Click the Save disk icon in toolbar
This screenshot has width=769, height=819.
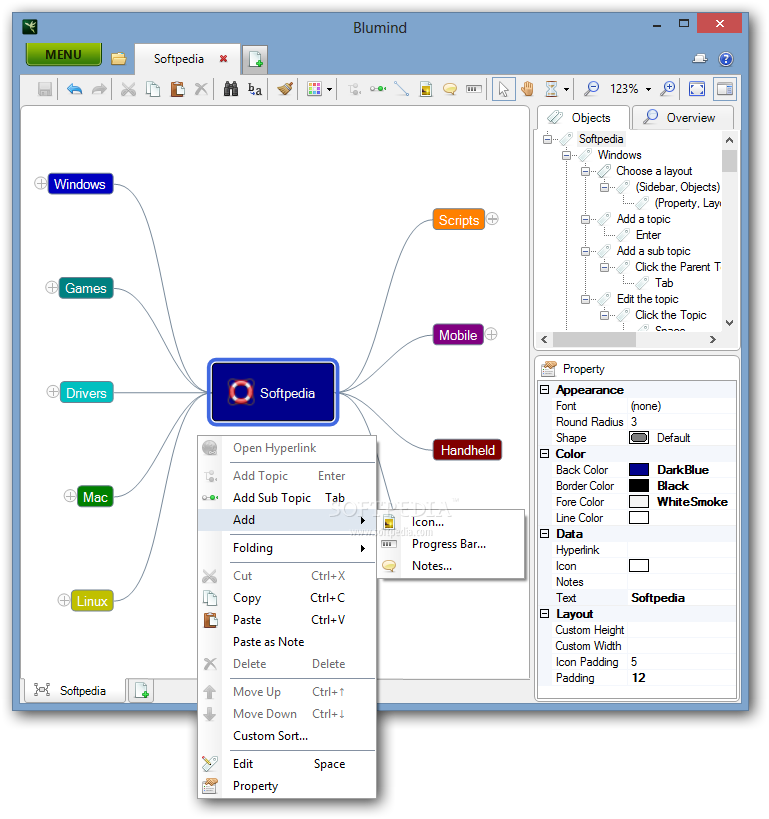[x=44, y=89]
